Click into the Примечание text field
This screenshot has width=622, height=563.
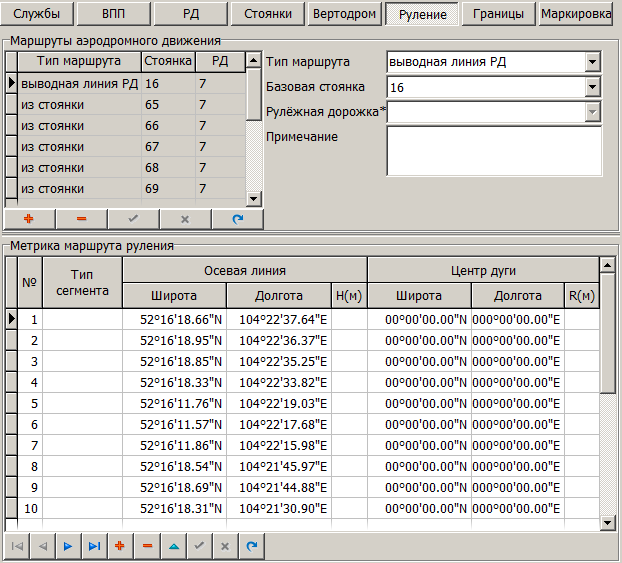[493, 150]
